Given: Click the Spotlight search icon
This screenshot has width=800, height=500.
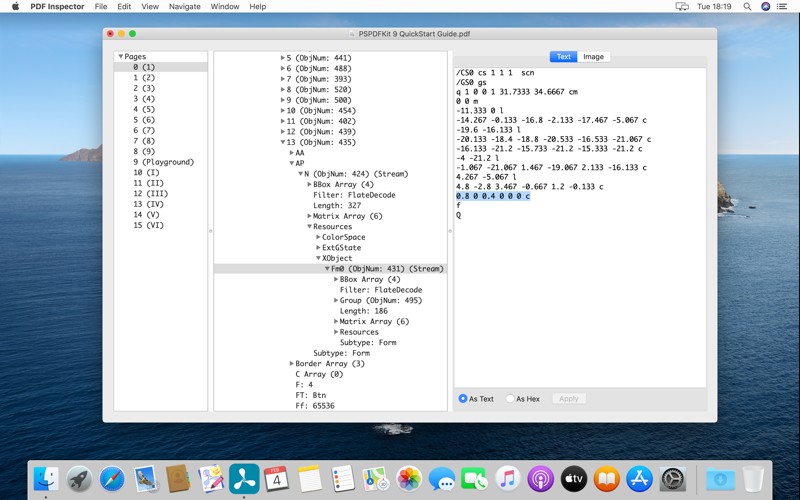Looking at the screenshot, I should click(x=747, y=7).
